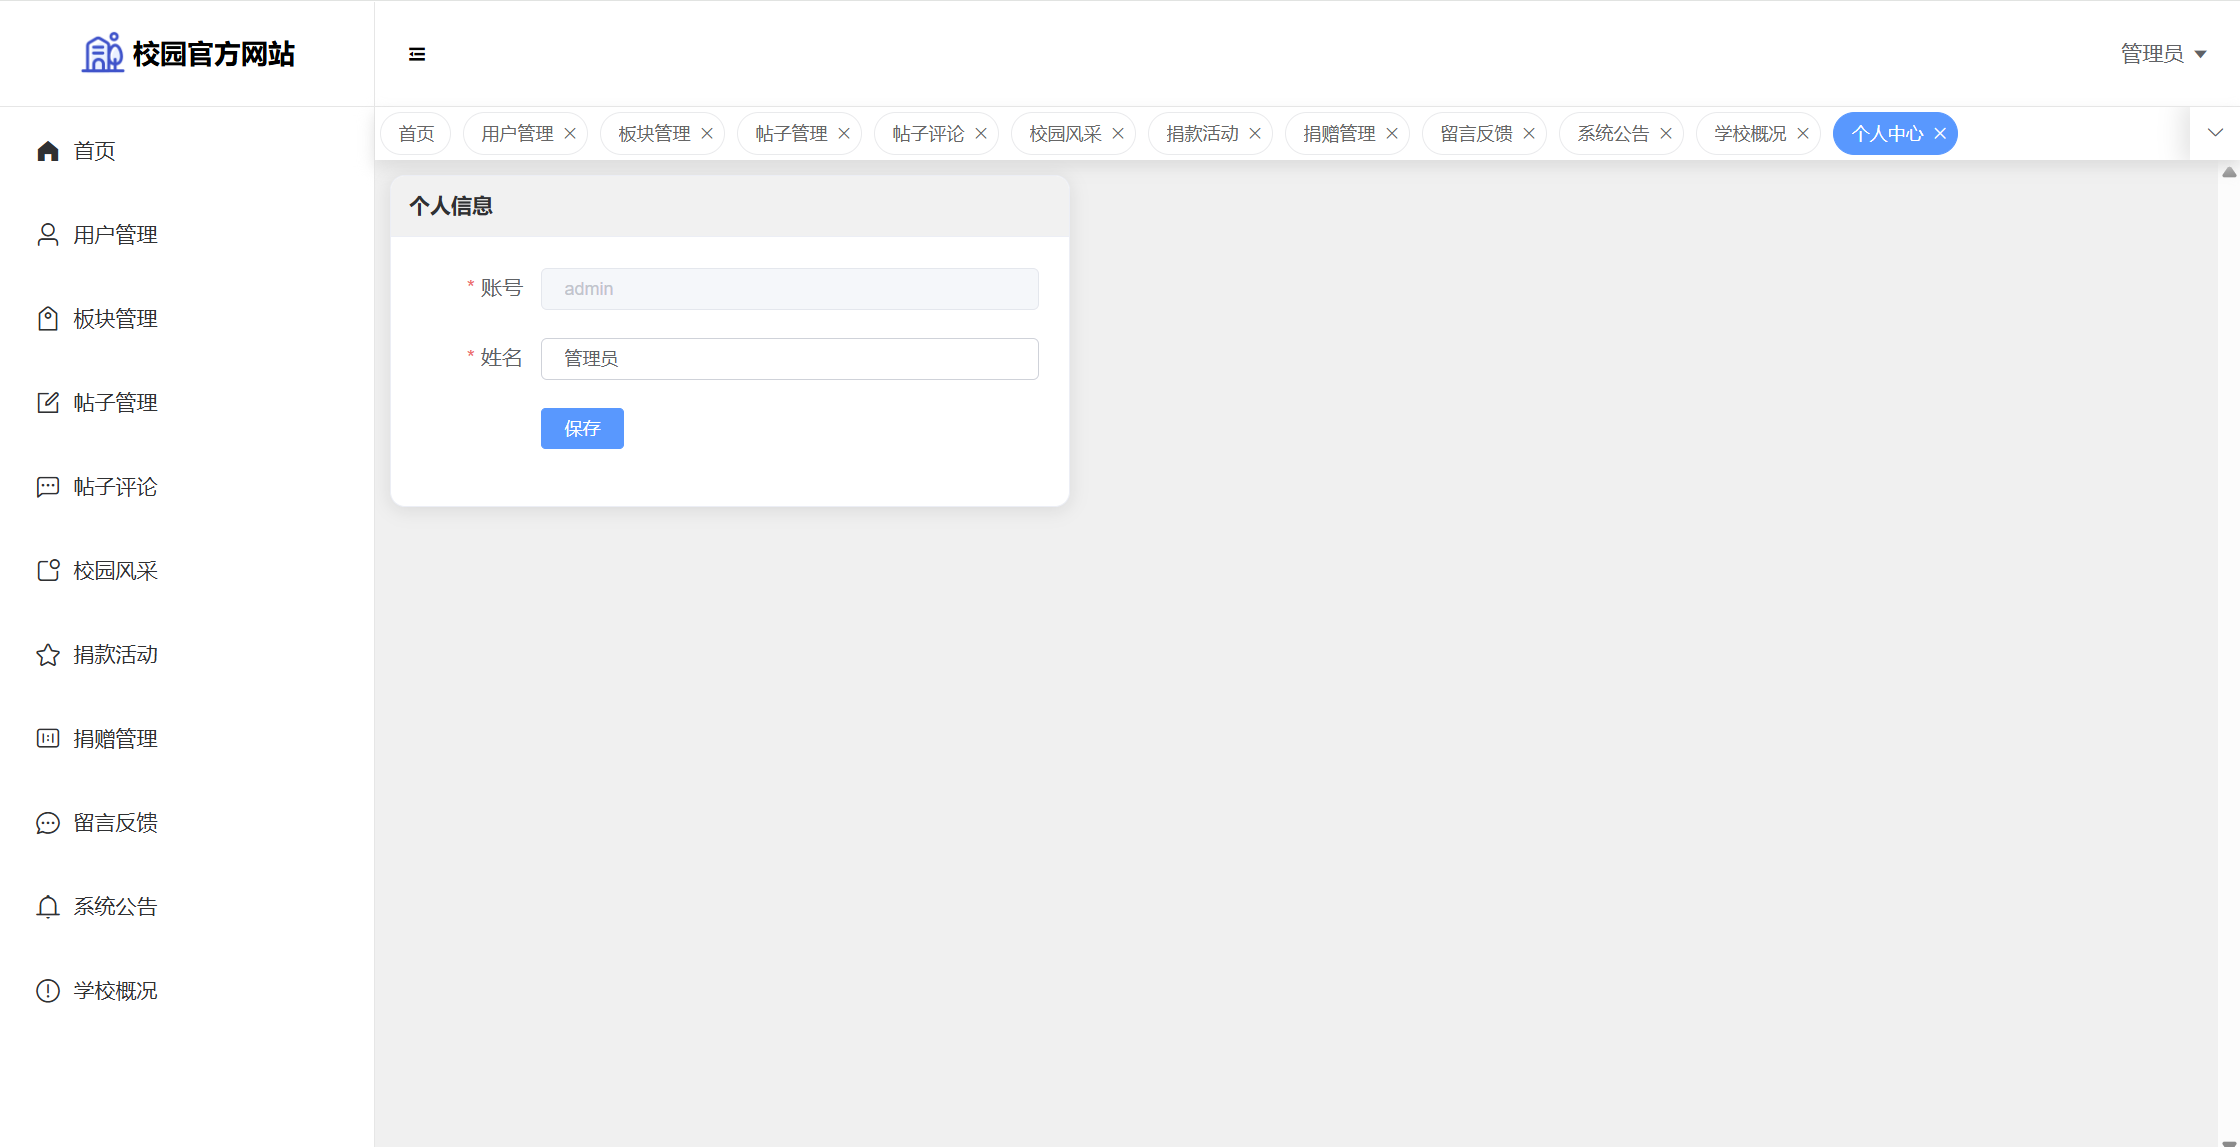Open 捐赠管理 in the sidebar

pyautogui.click(x=115, y=739)
